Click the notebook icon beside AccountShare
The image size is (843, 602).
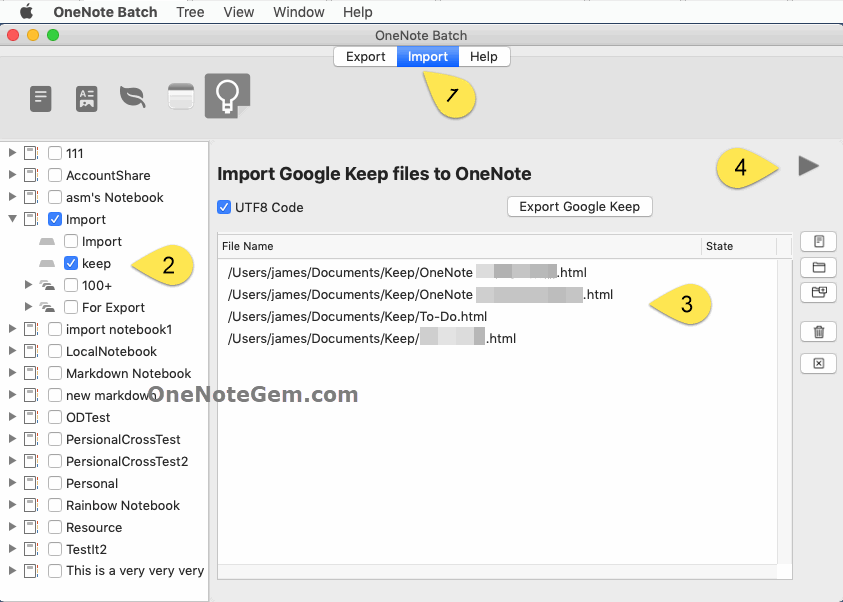[x=31, y=175]
